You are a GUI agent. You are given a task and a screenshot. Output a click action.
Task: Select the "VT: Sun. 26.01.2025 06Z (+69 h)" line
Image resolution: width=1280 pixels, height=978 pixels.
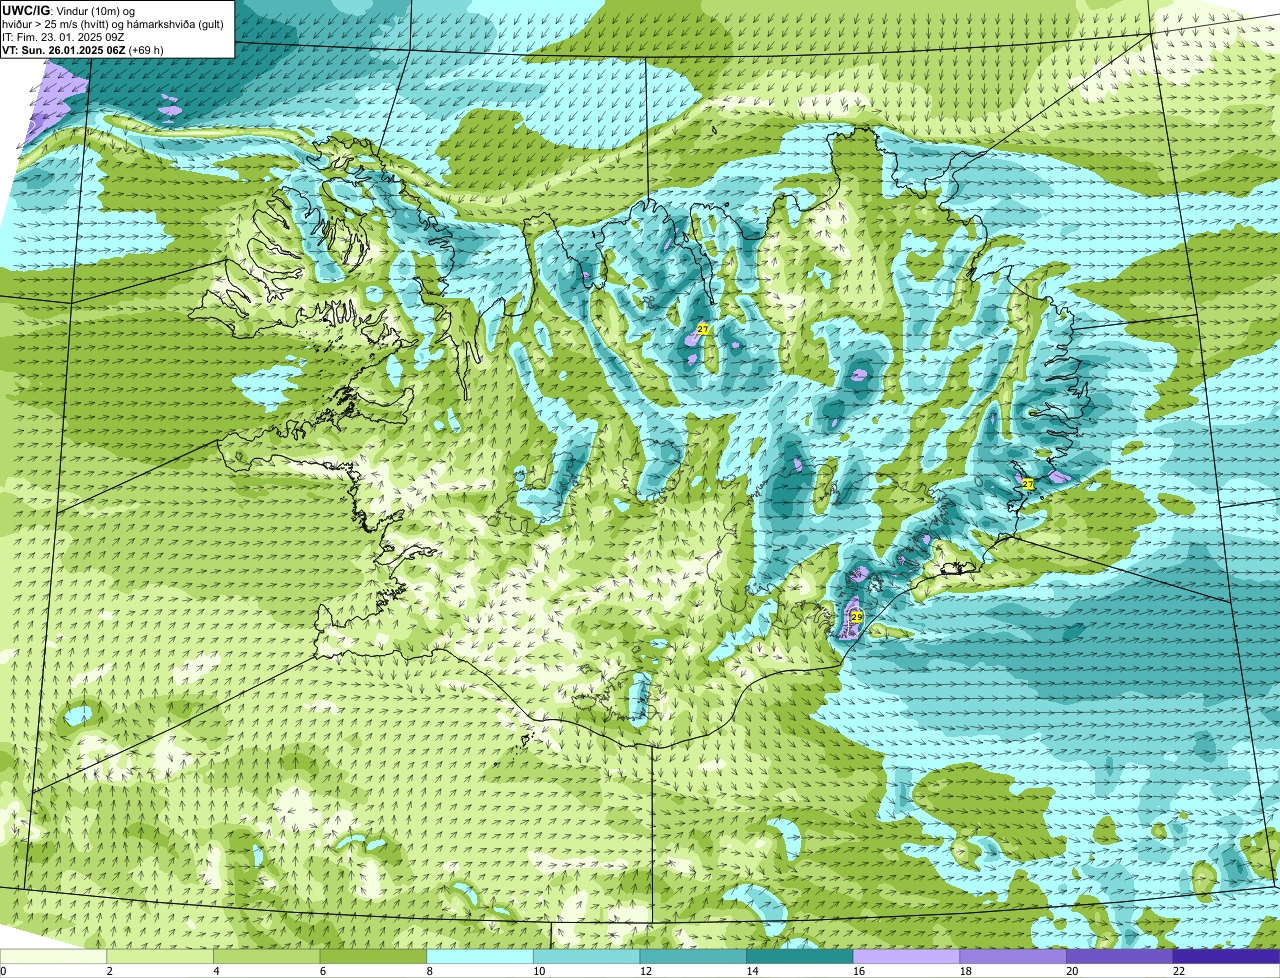pos(83,50)
